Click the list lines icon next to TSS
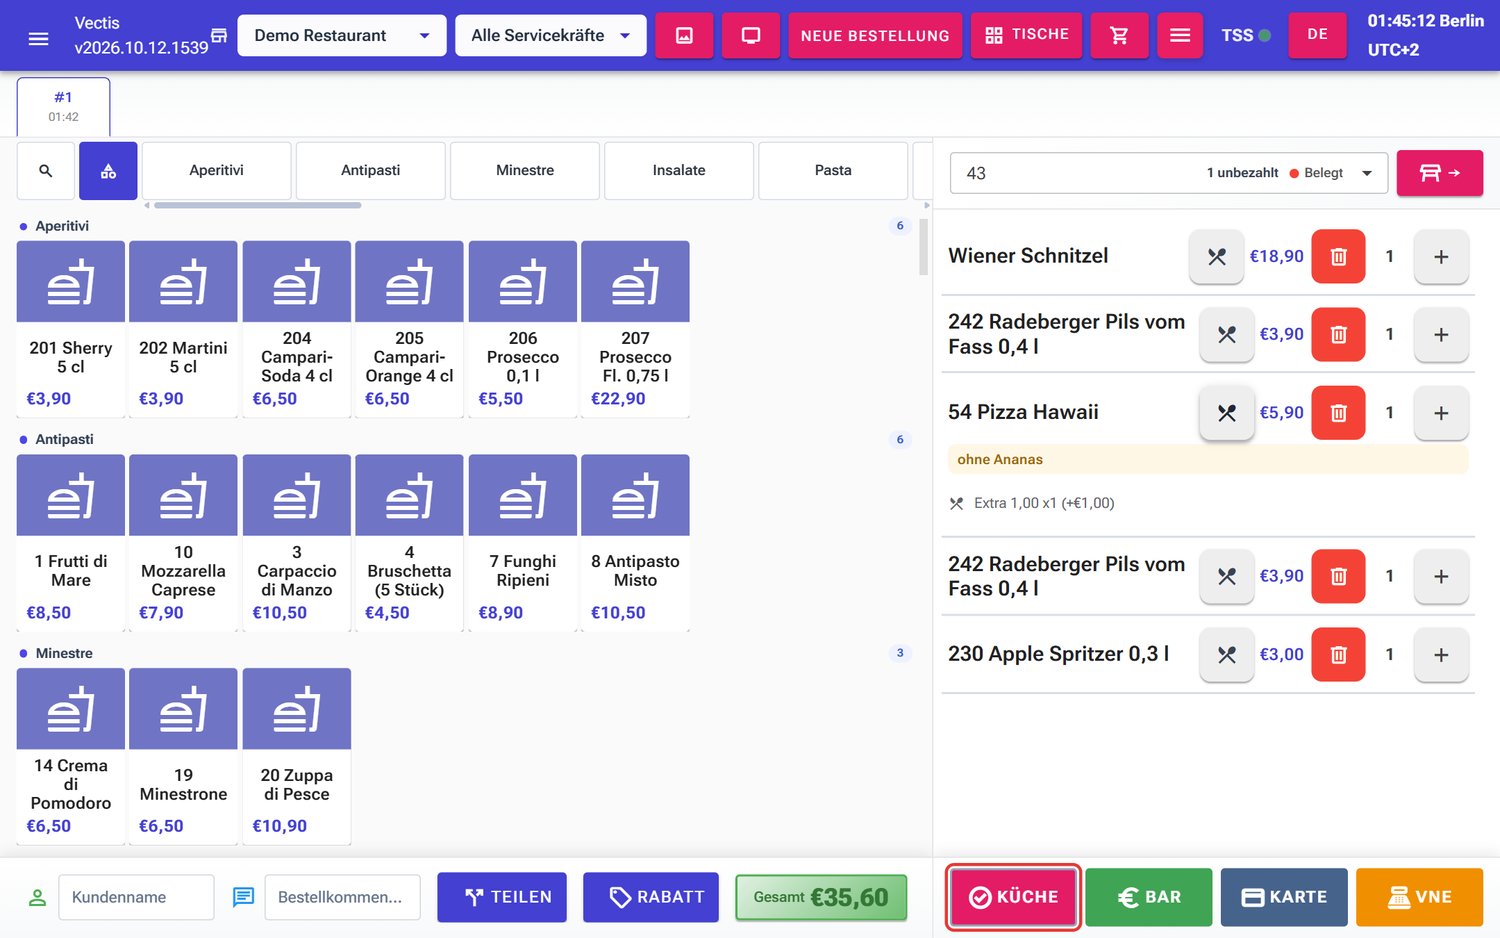 coord(1180,35)
